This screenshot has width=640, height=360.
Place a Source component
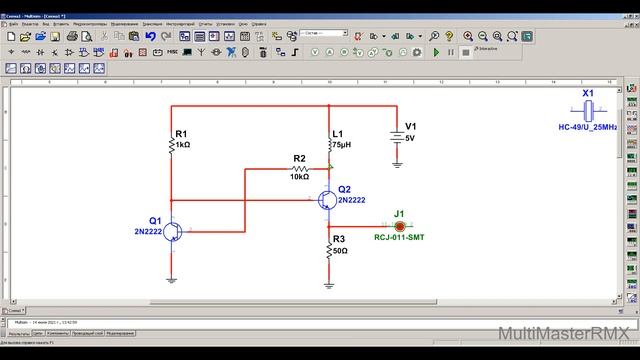pyautogui.click(x=11, y=52)
